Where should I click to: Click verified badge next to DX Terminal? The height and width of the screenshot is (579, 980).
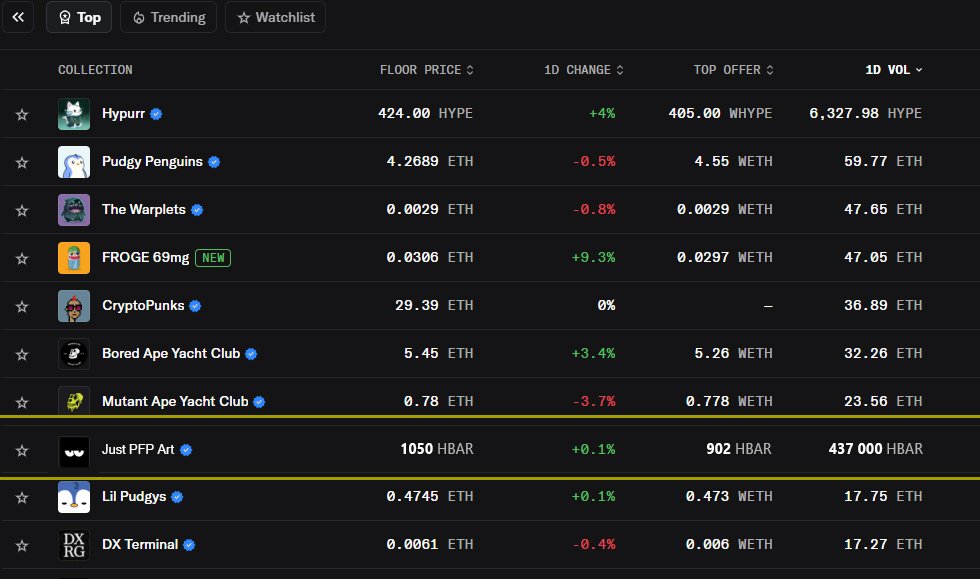189,545
